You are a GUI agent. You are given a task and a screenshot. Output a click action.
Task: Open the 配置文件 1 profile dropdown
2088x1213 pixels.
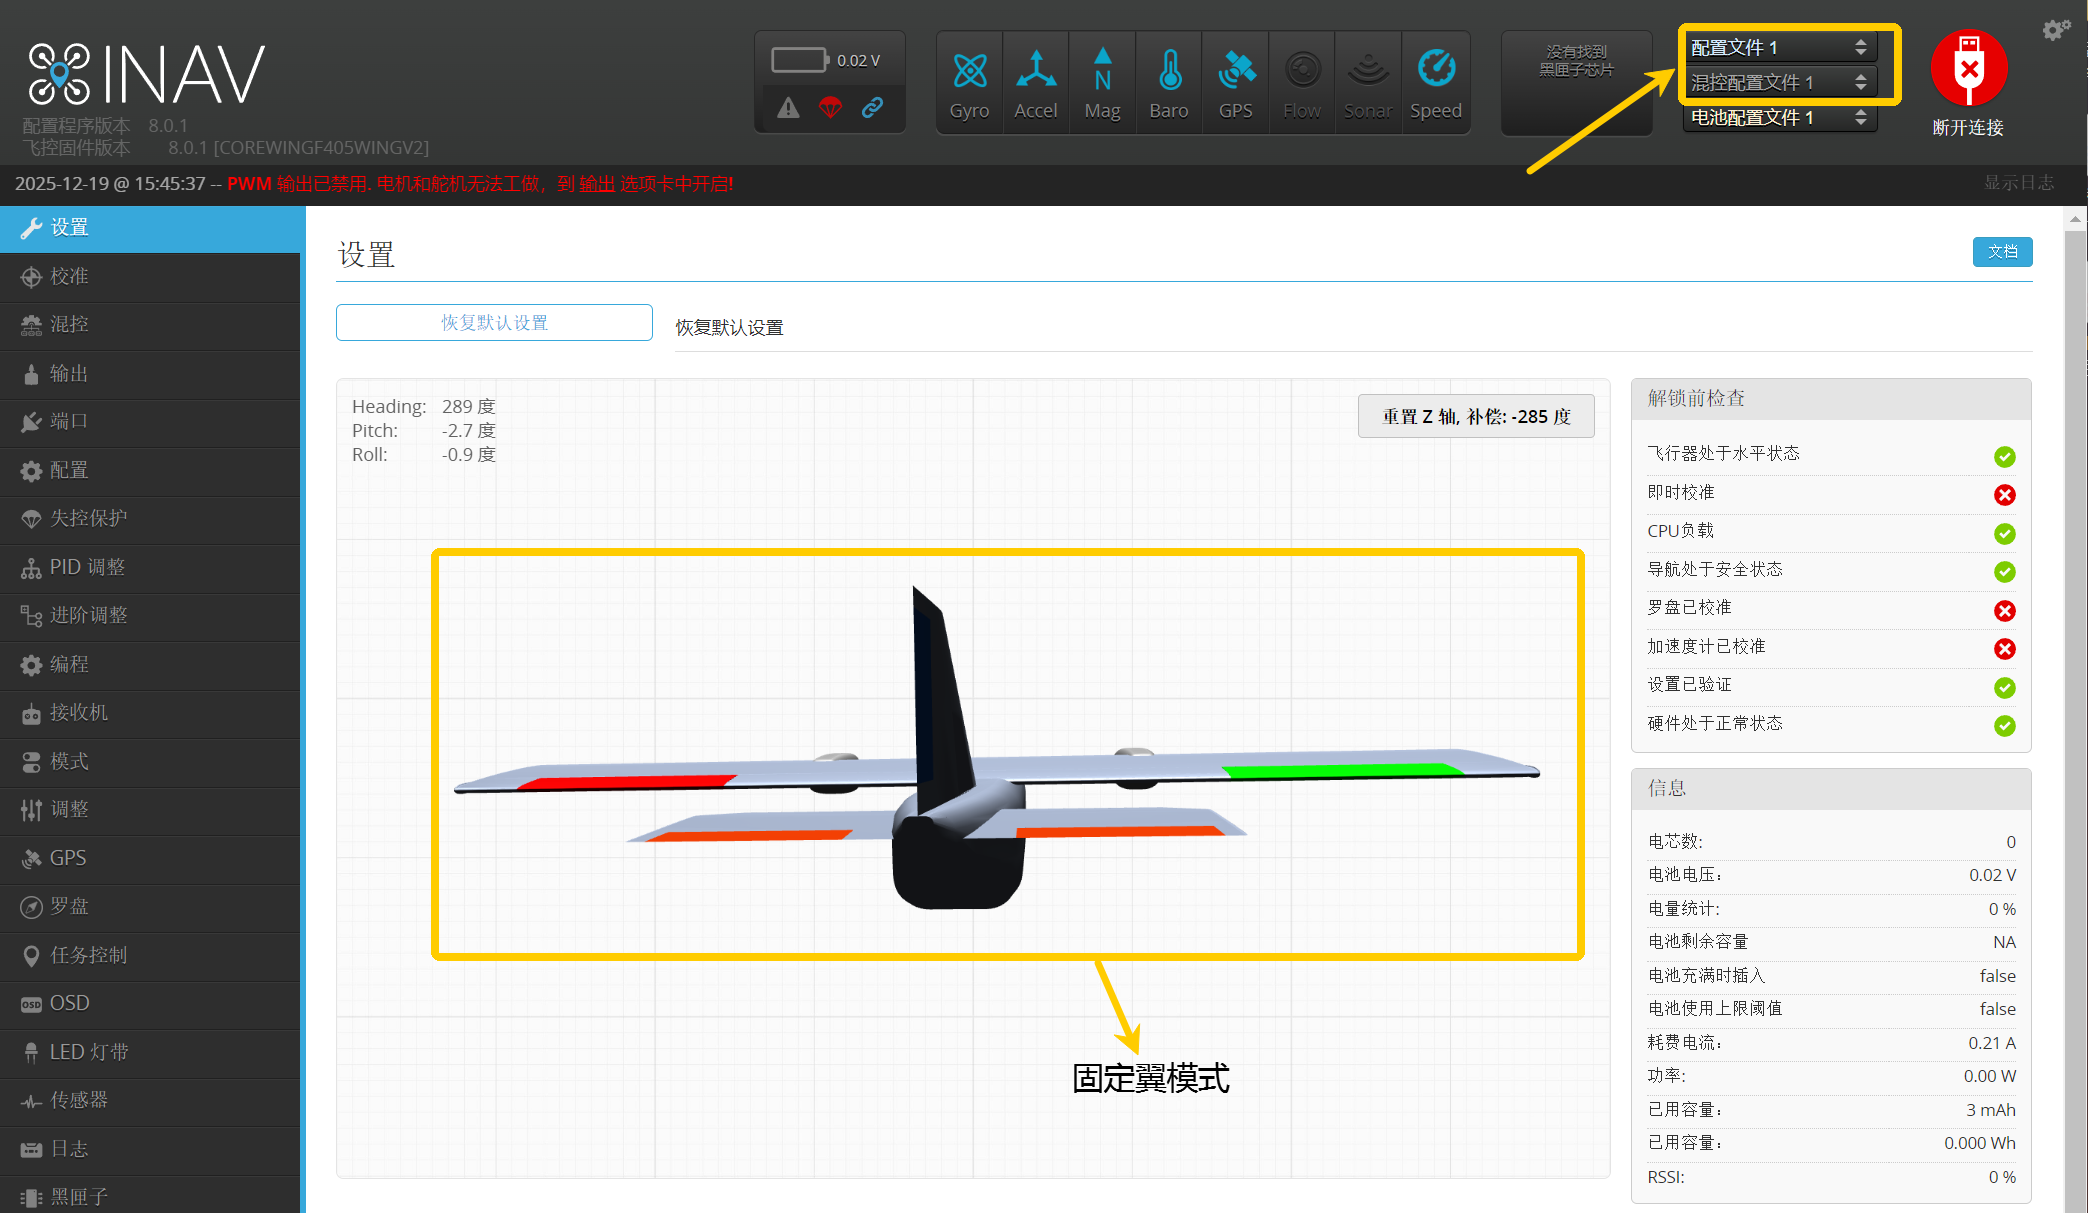coord(1779,47)
